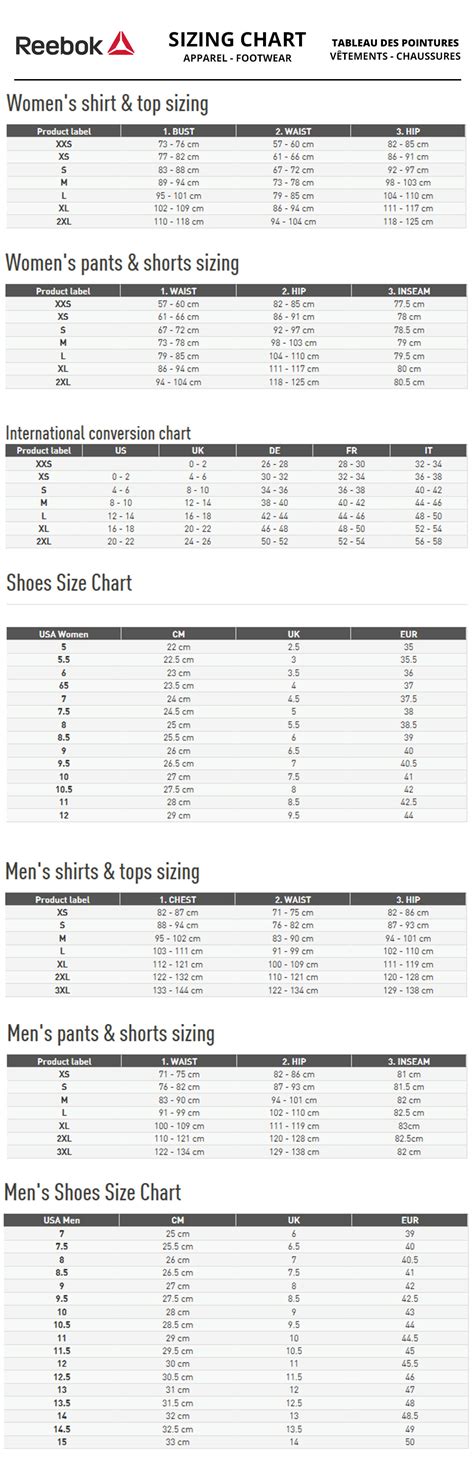Click the International conversion chart heading

98,433
